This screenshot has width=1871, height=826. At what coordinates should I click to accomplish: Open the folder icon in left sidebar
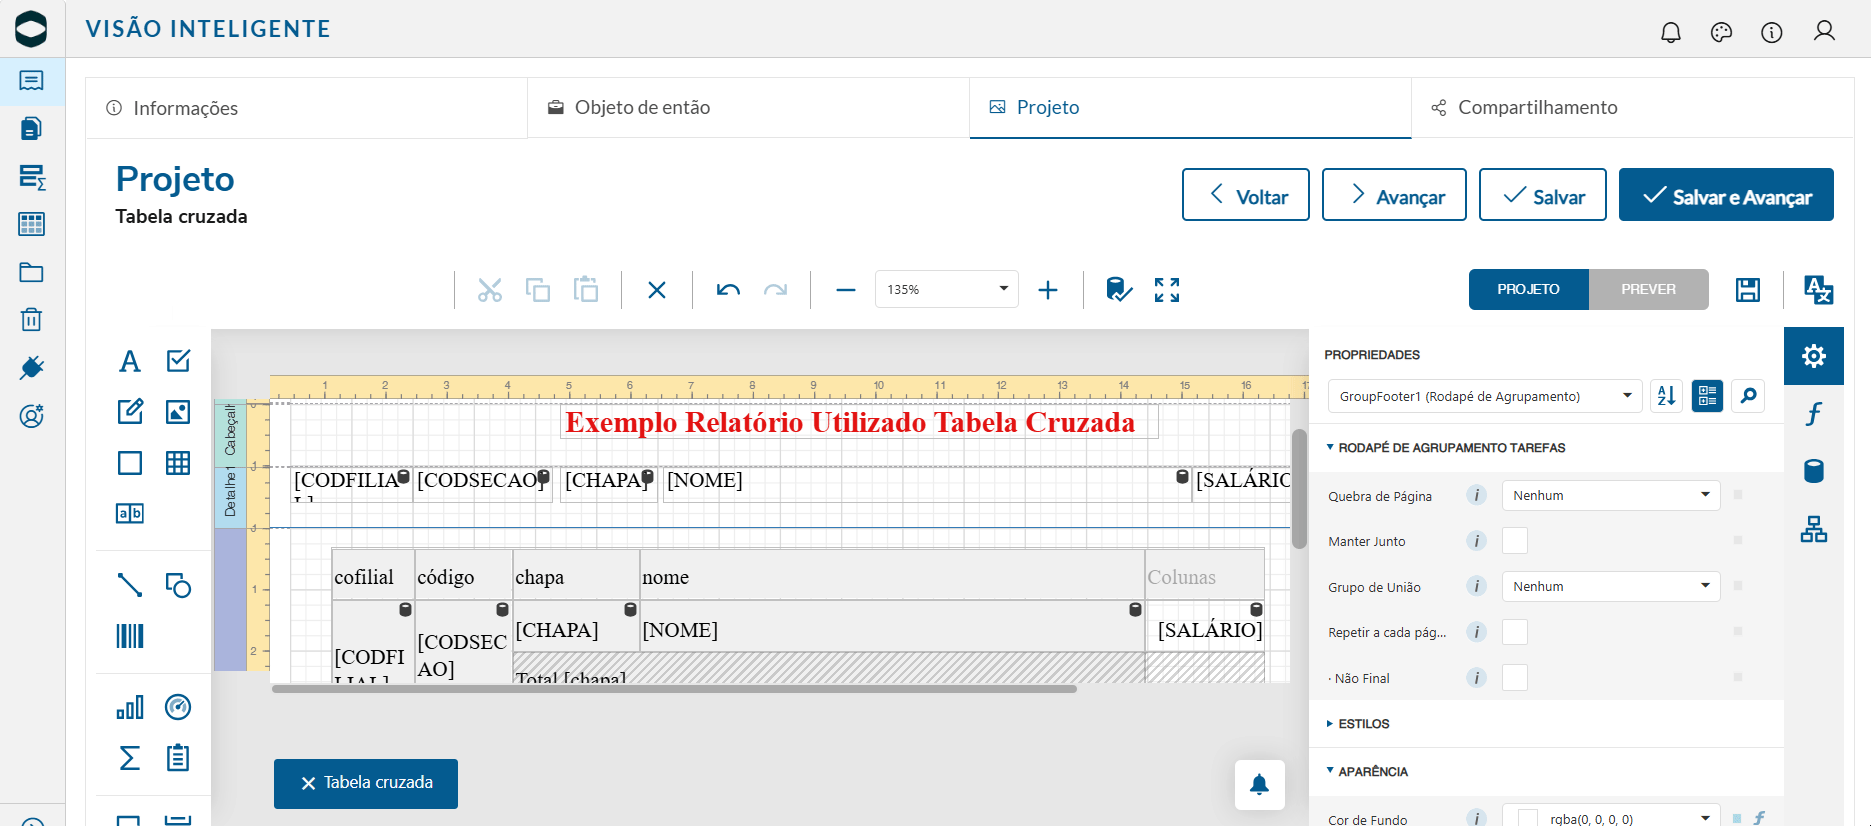pyautogui.click(x=32, y=272)
